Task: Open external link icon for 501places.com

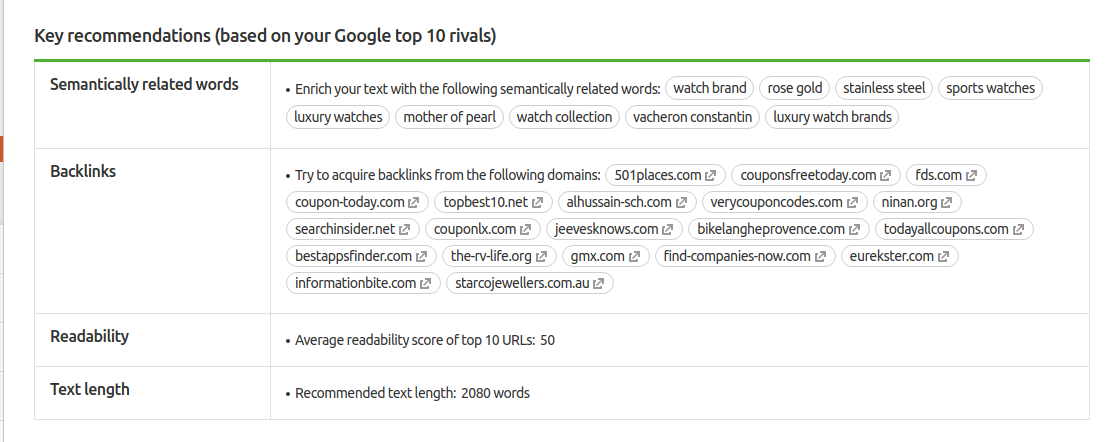Action: pyautogui.click(x=711, y=175)
